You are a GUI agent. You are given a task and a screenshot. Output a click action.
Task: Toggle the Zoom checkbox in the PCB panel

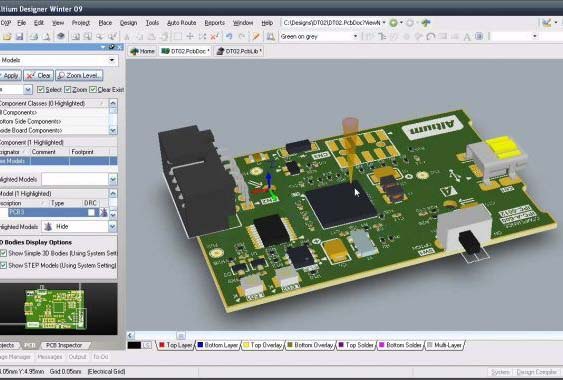[68, 89]
